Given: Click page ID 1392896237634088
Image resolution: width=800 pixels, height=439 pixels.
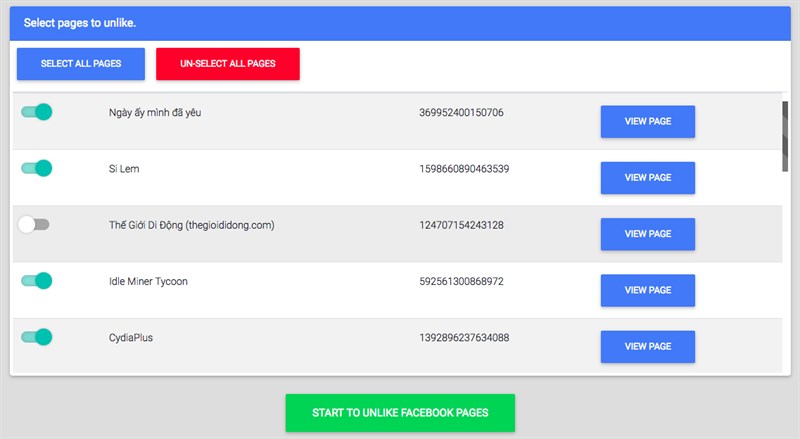Looking at the screenshot, I should pos(464,338).
